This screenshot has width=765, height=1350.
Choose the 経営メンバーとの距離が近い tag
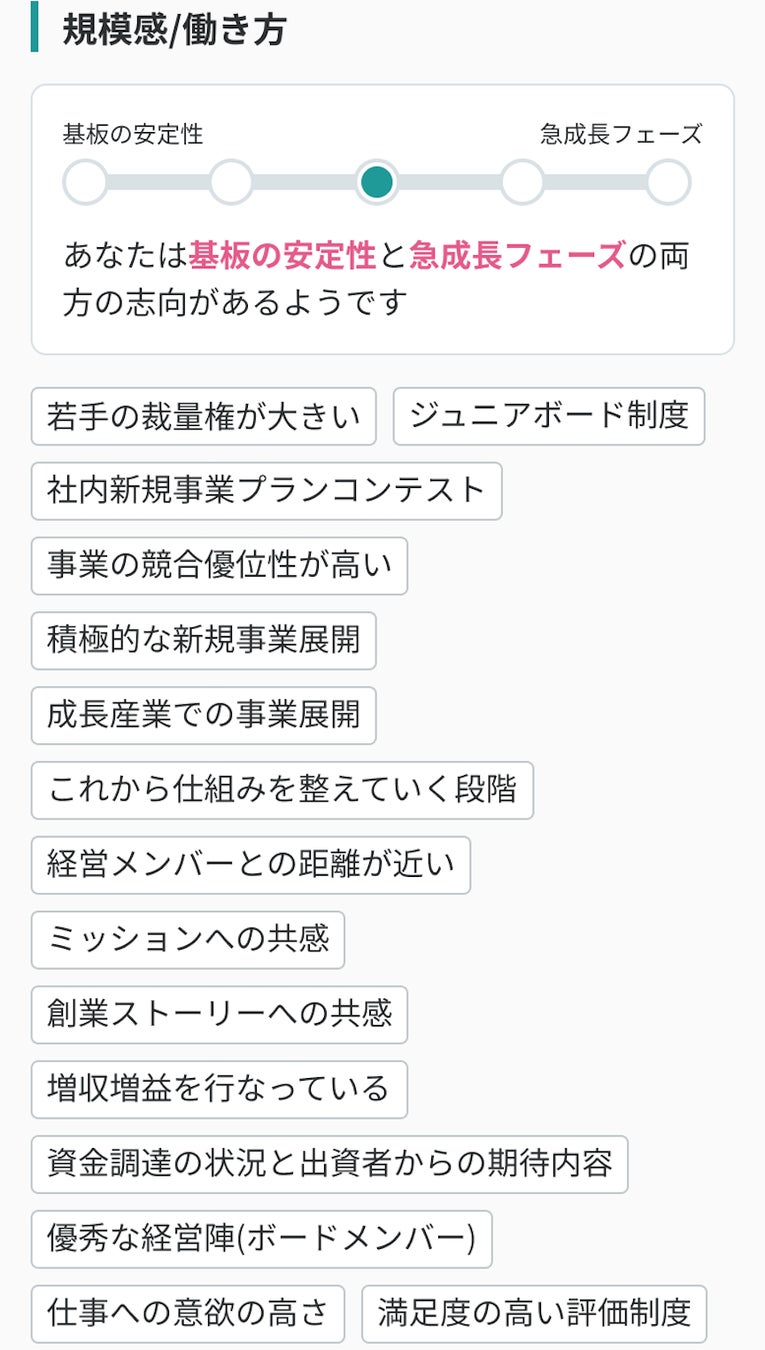251,866
